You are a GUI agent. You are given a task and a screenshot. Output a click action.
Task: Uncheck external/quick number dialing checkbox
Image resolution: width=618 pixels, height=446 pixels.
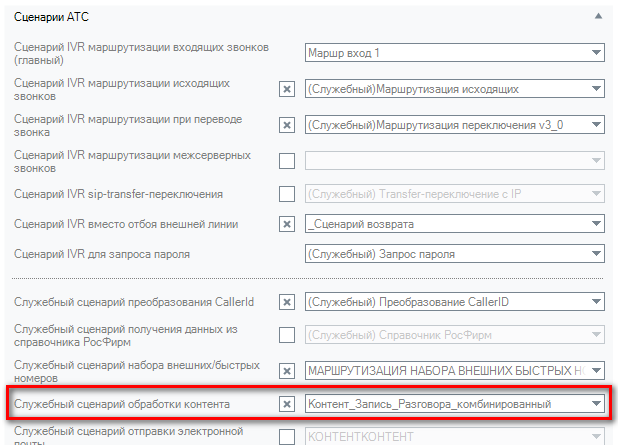click(x=287, y=371)
